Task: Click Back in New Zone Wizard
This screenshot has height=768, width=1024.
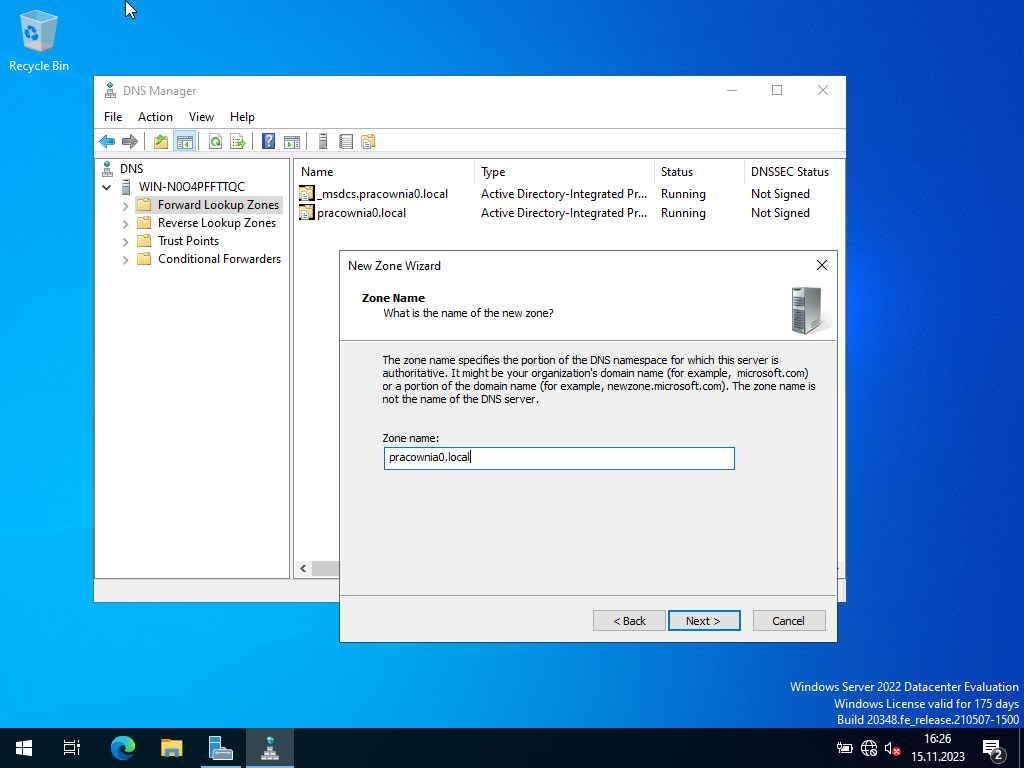Action: pos(629,620)
